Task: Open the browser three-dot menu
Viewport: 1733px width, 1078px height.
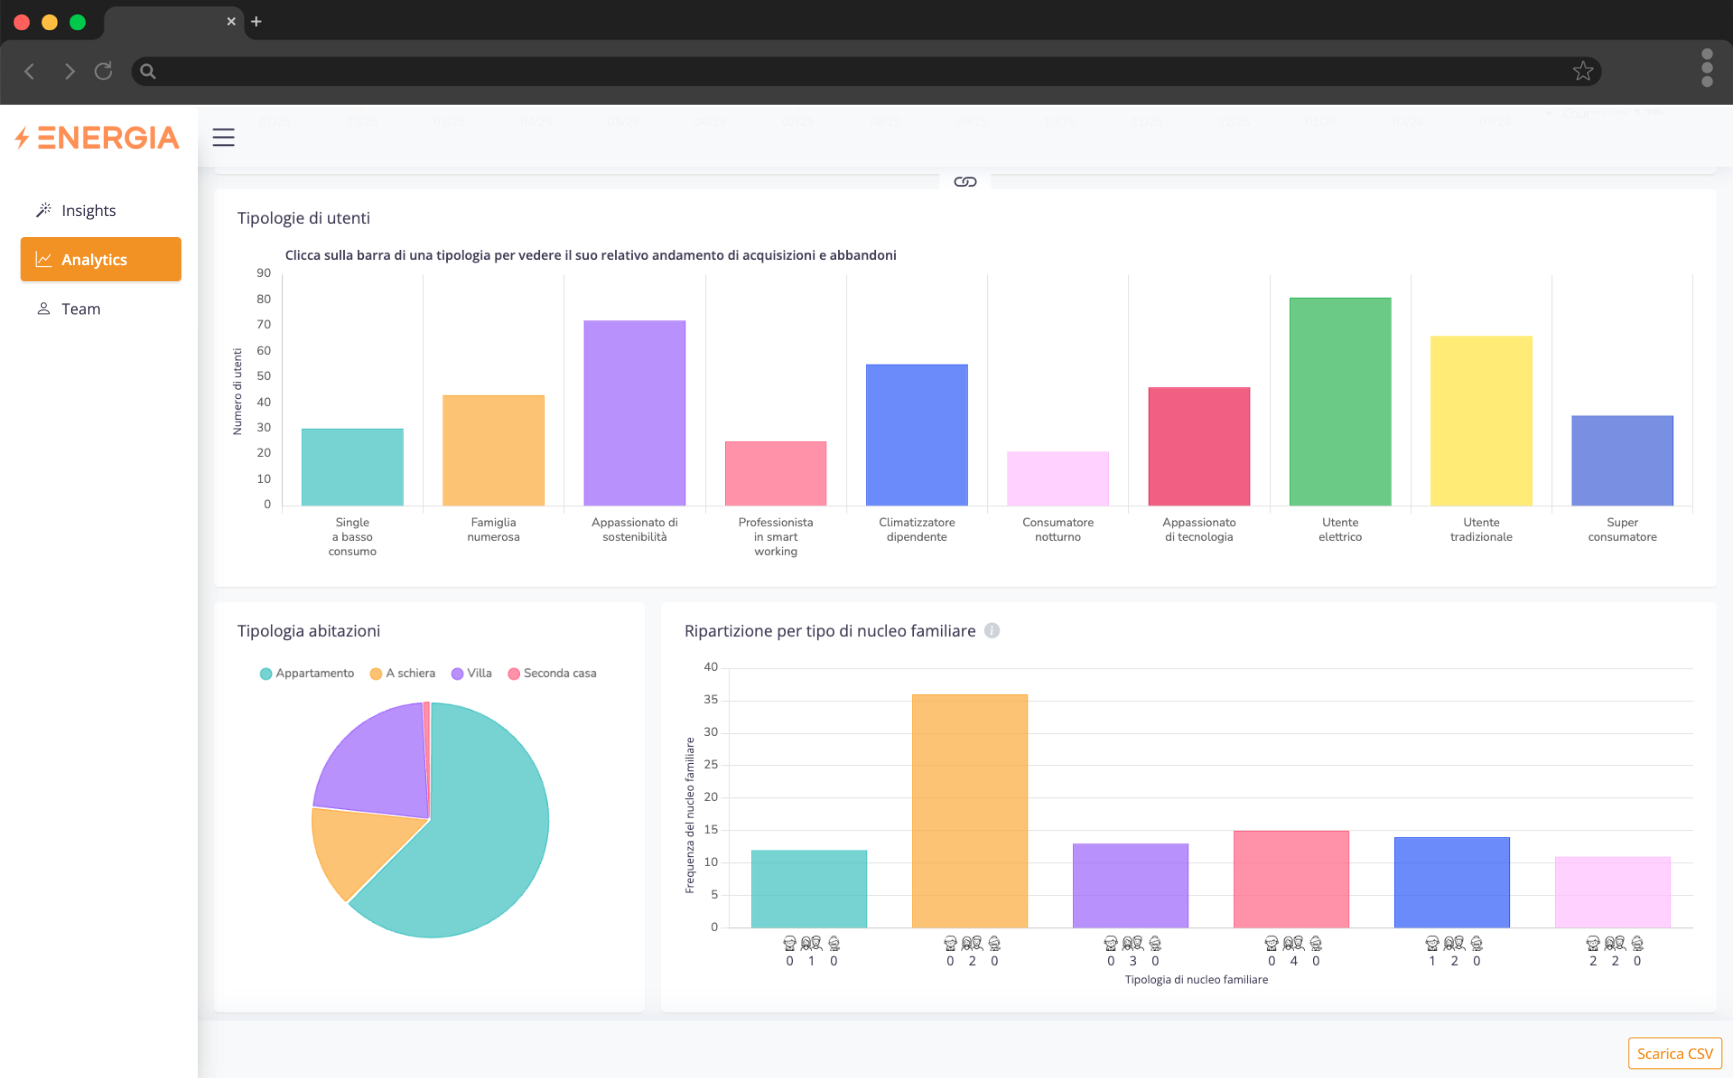Action: [x=1707, y=68]
